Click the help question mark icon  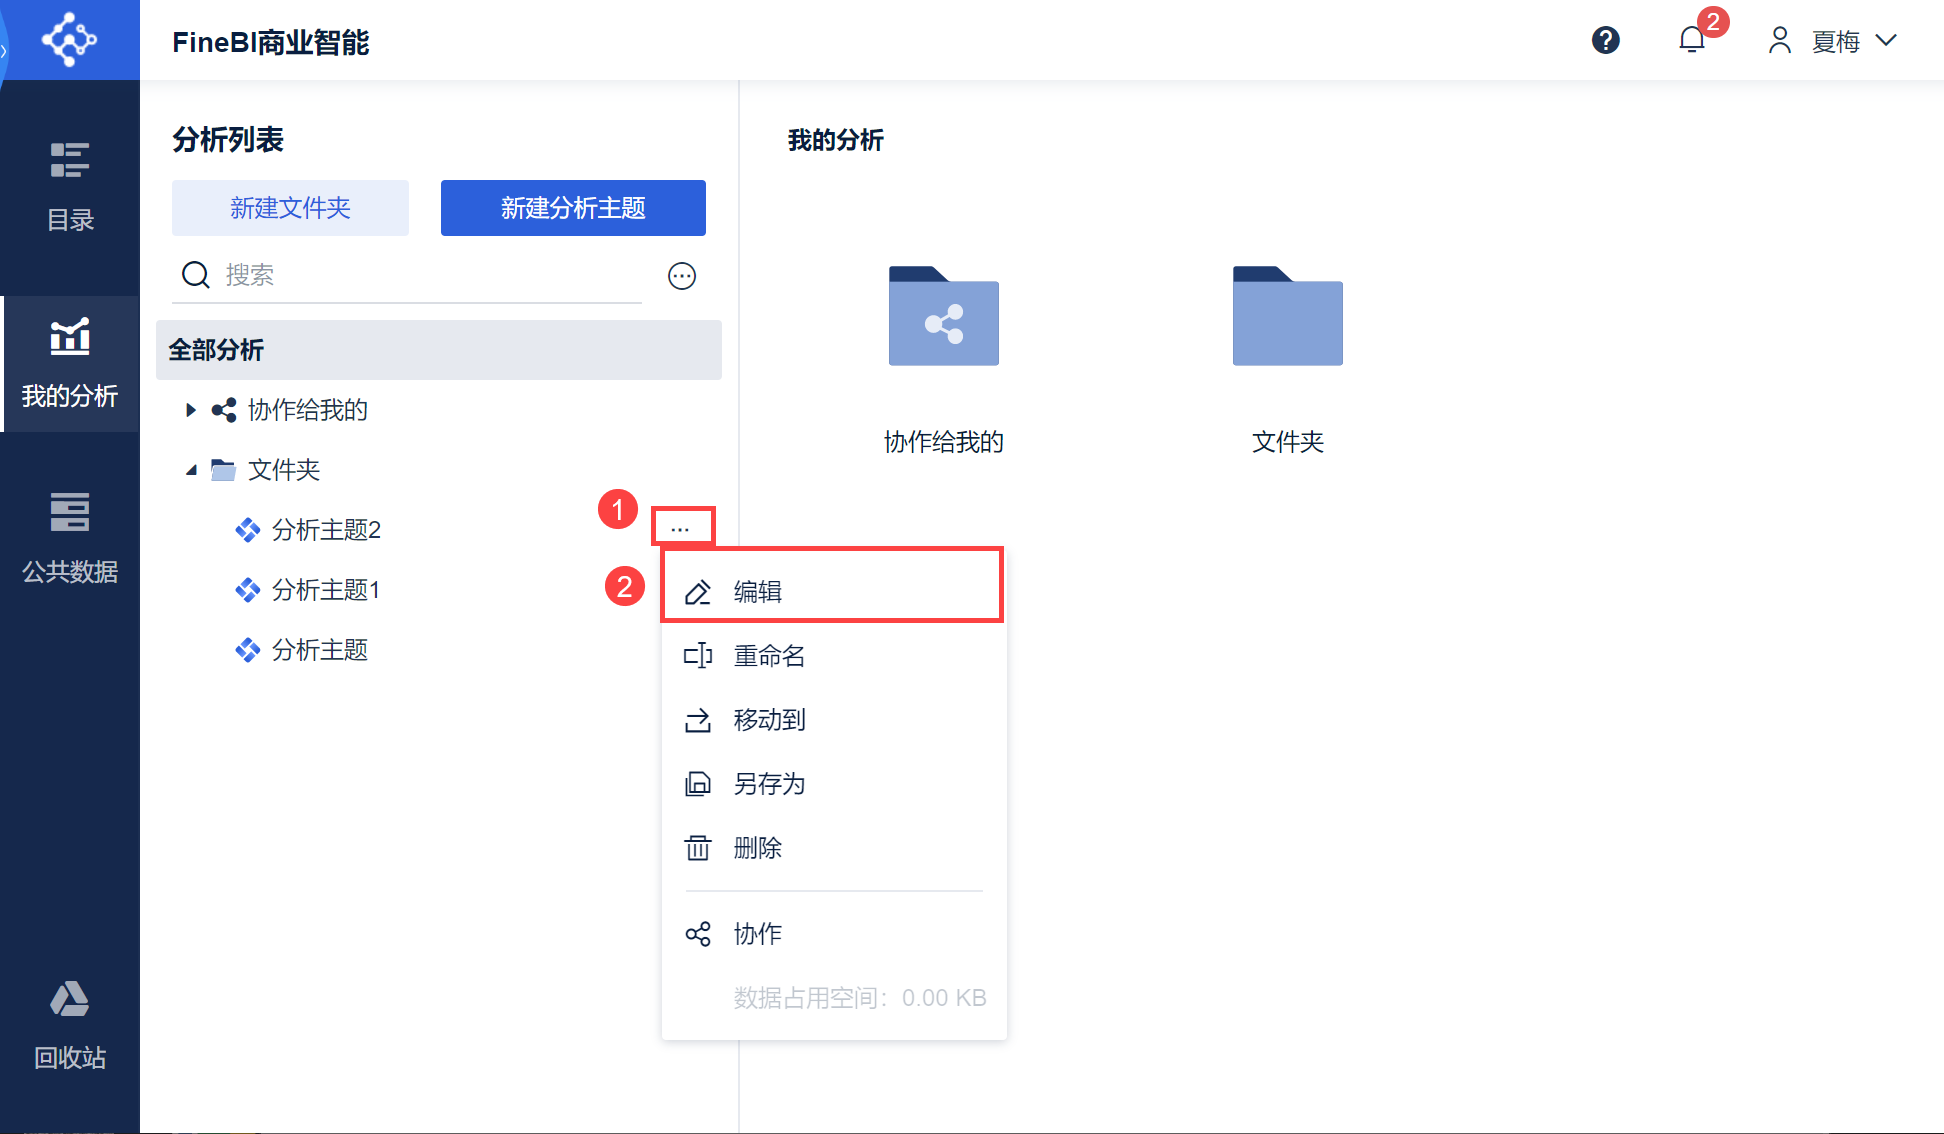click(1605, 40)
